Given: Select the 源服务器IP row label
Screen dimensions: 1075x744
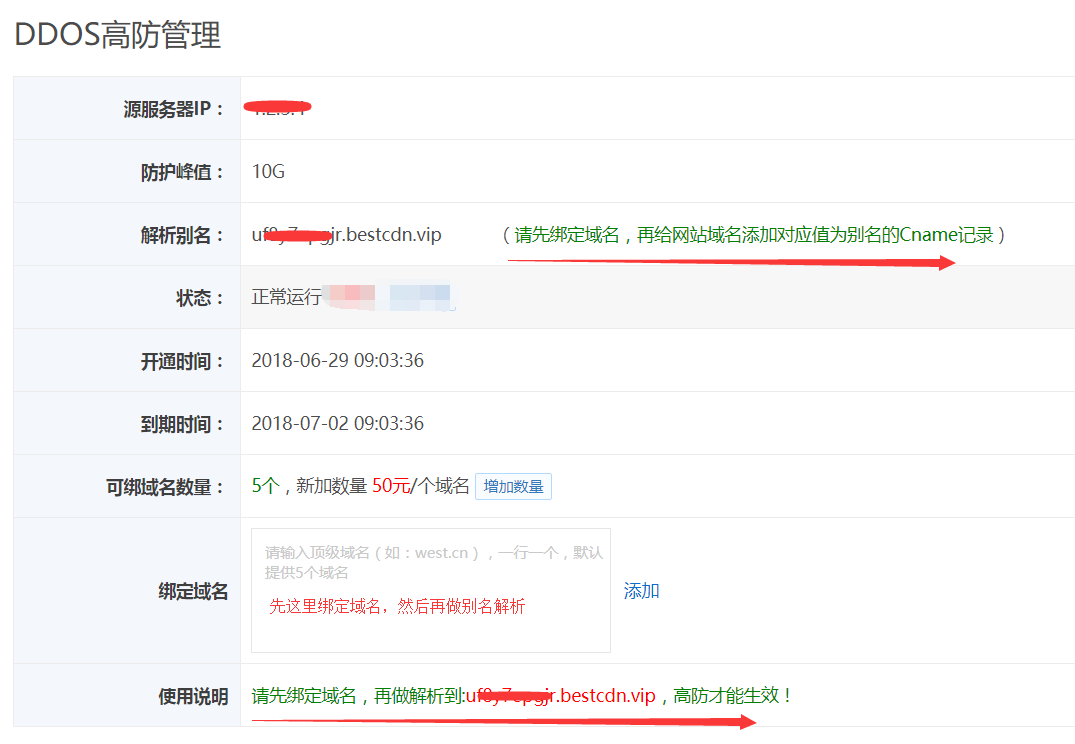Looking at the screenshot, I should 174,109.
